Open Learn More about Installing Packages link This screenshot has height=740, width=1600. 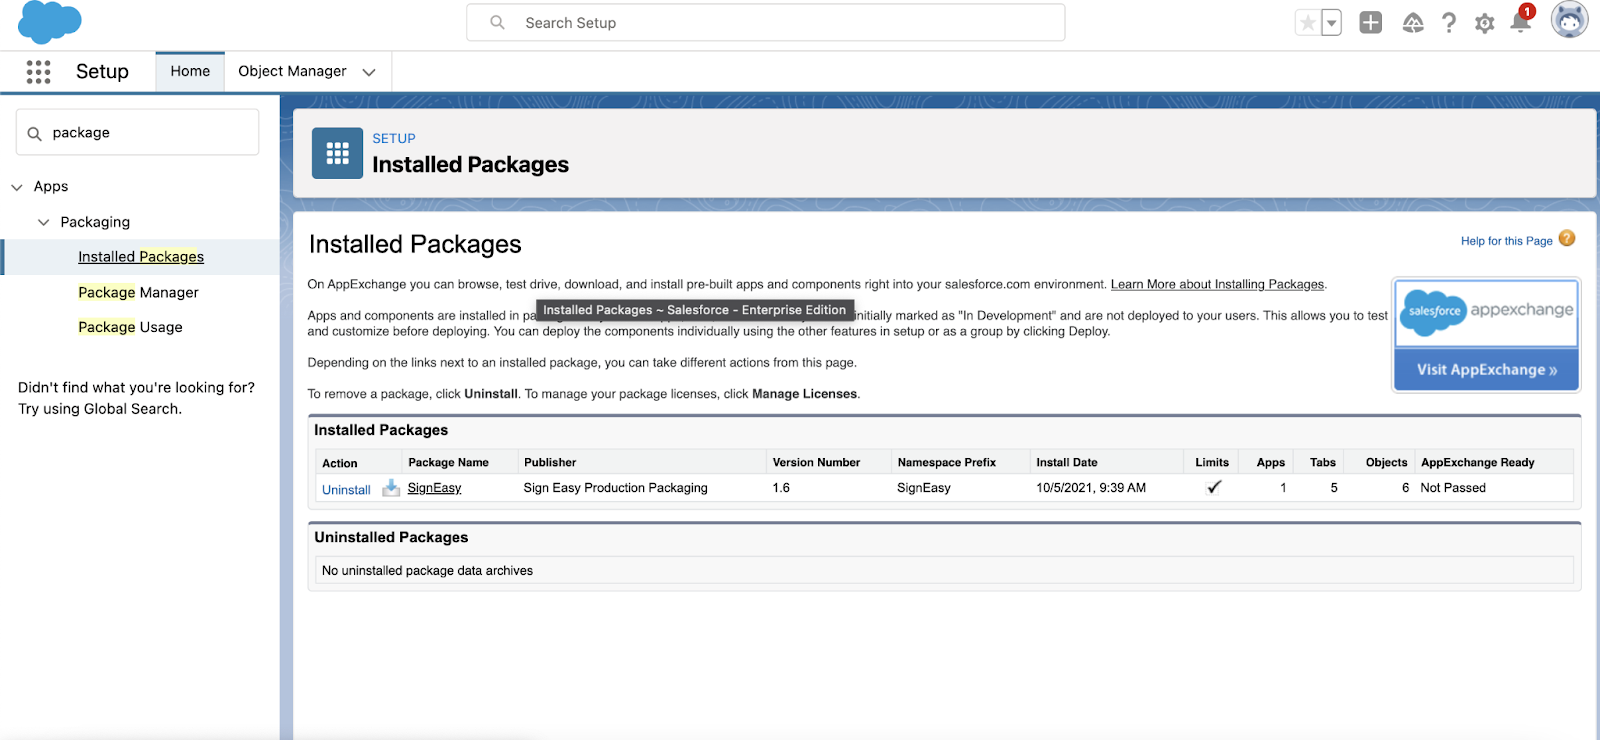point(1217,284)
